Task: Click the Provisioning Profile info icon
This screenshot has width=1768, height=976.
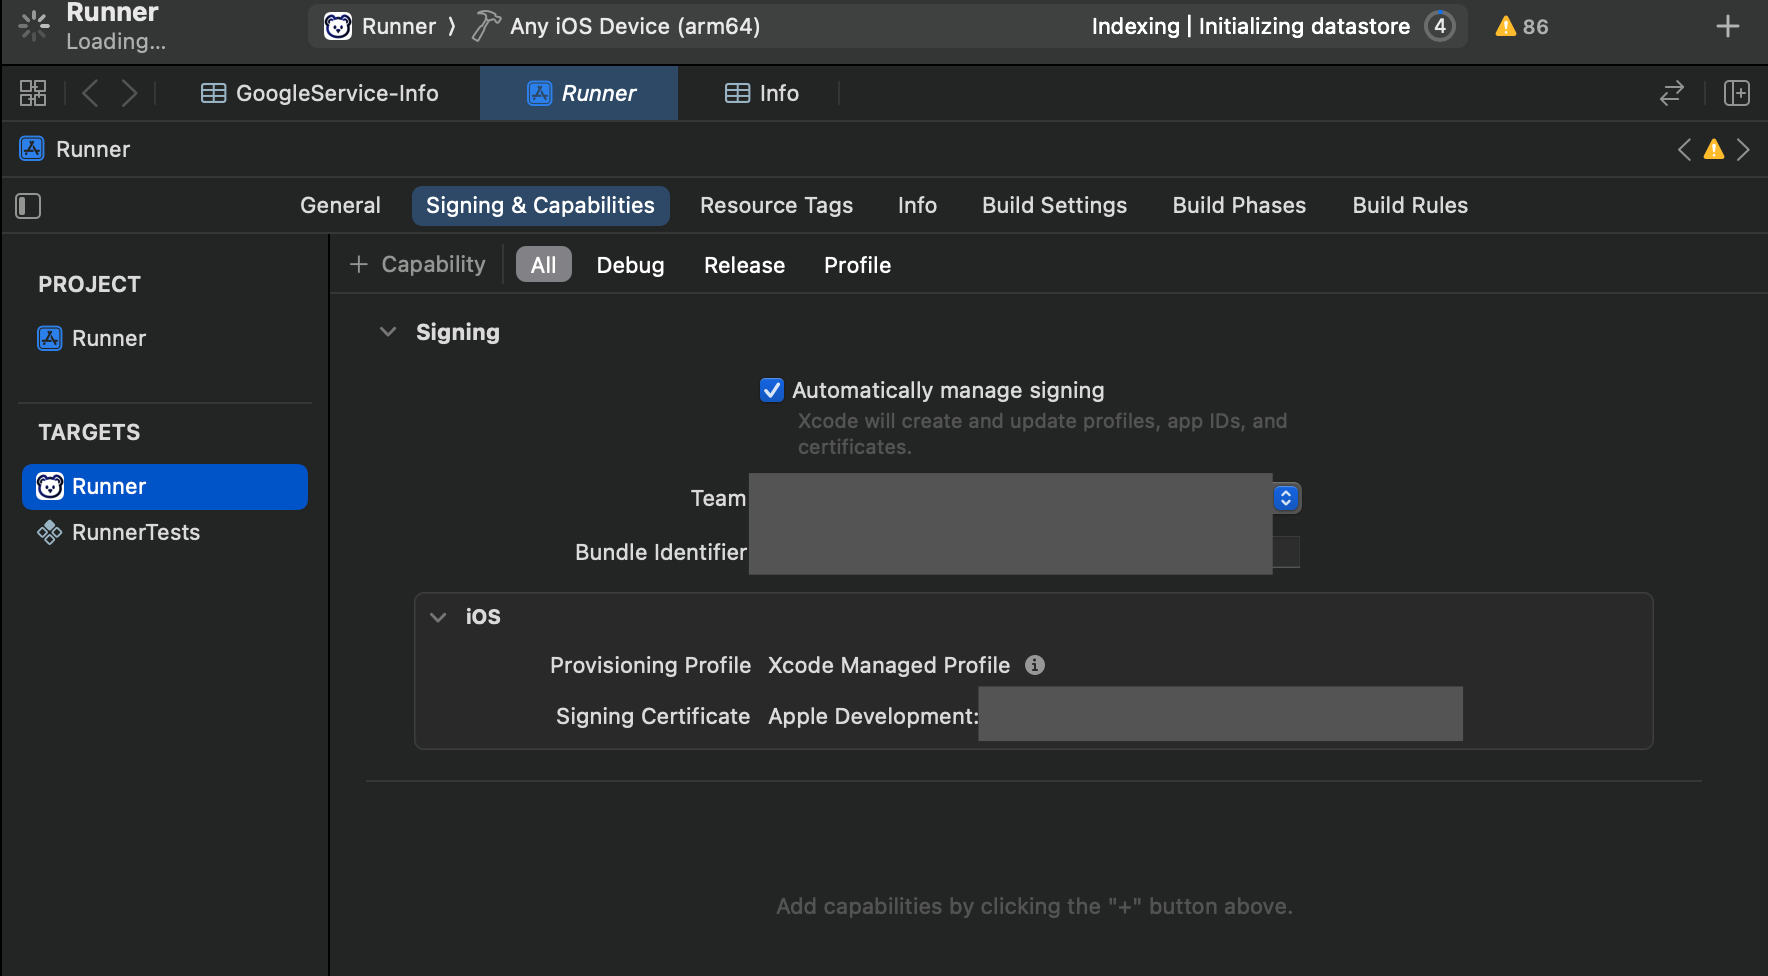Action: 1035,665
